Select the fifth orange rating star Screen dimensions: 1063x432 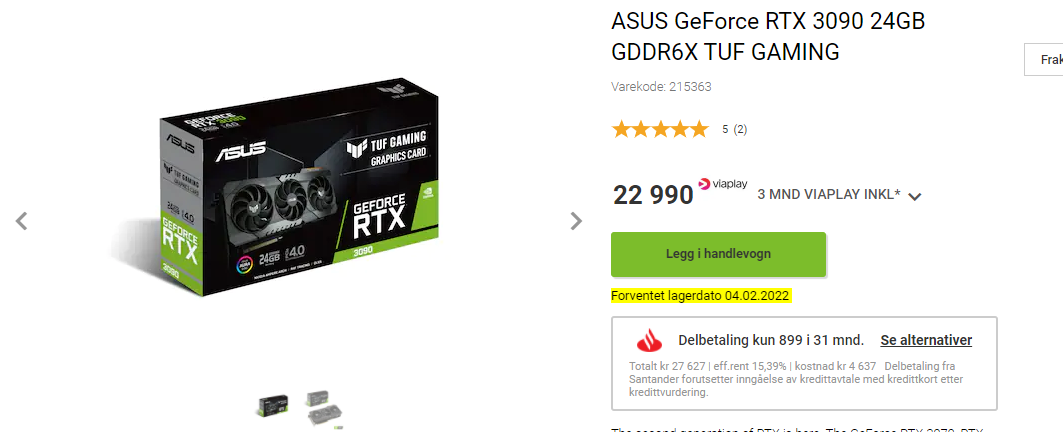pos(699,129)
